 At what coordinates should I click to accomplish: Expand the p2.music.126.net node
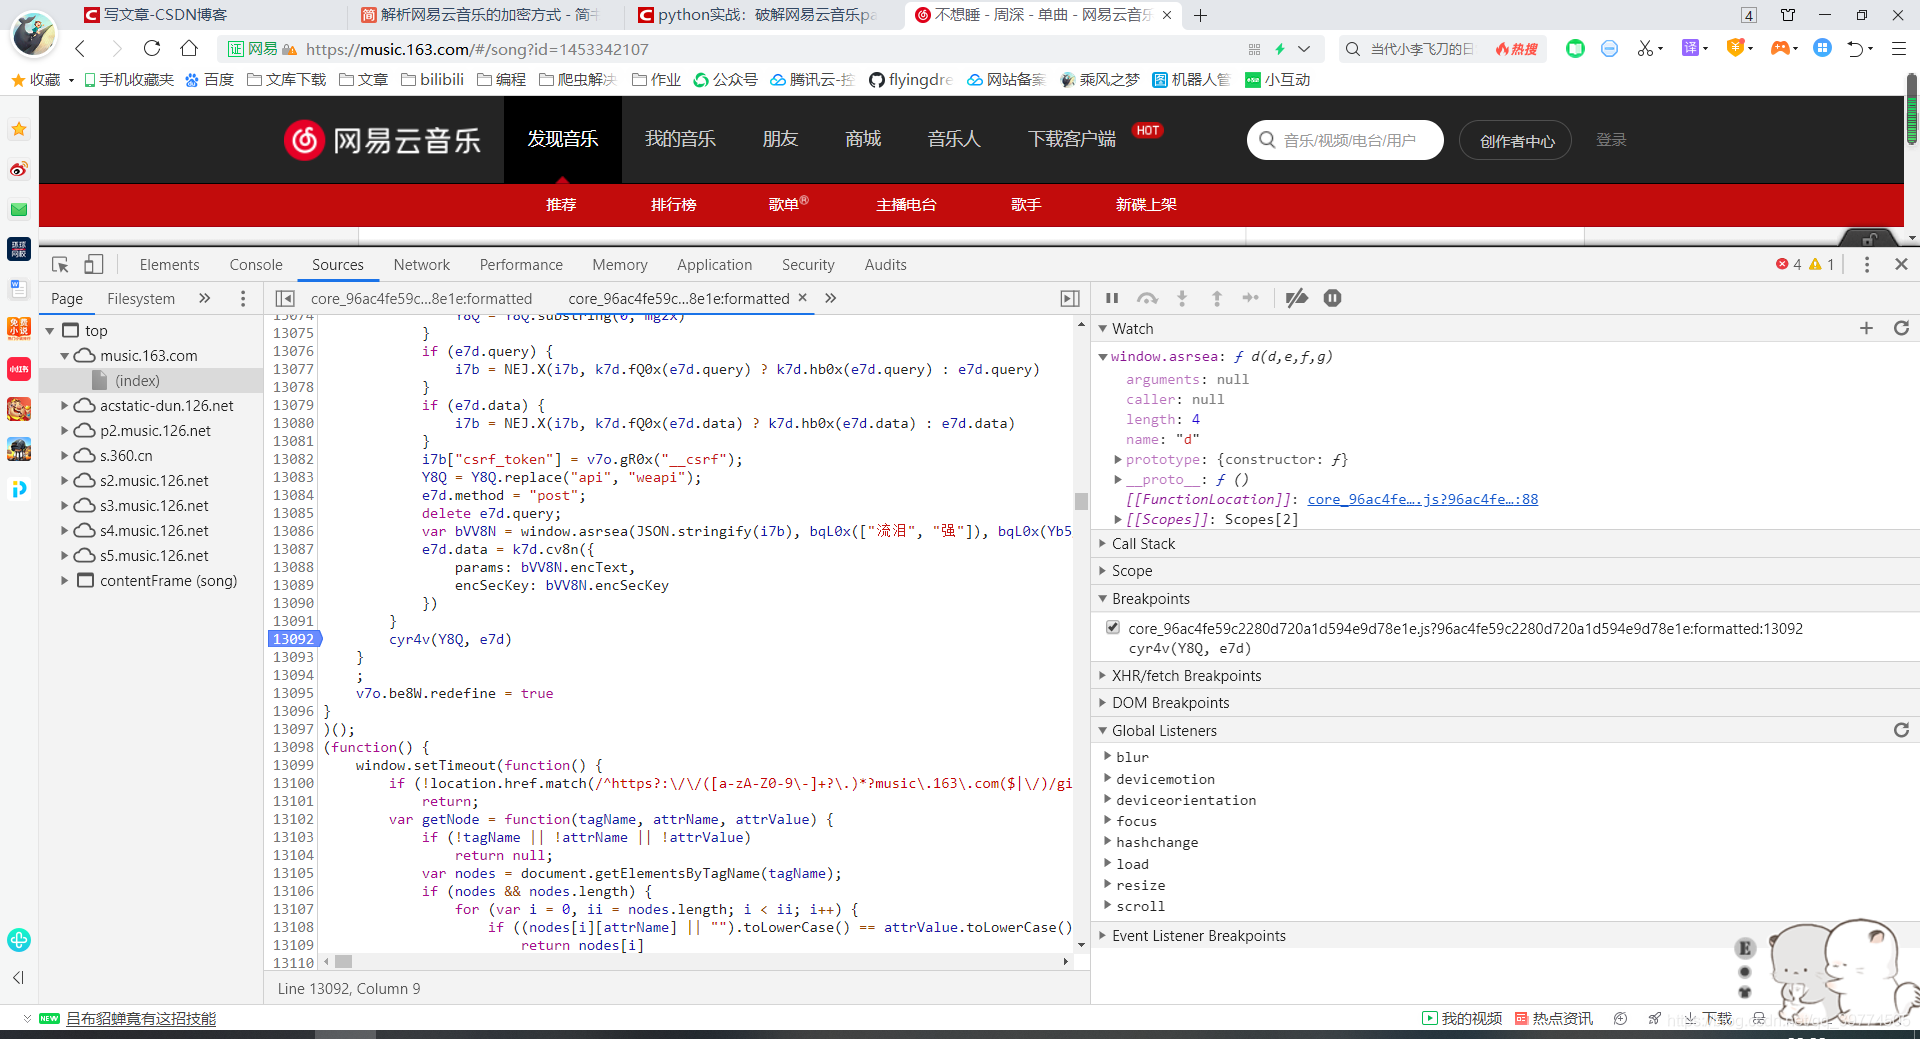coord(65,430)
